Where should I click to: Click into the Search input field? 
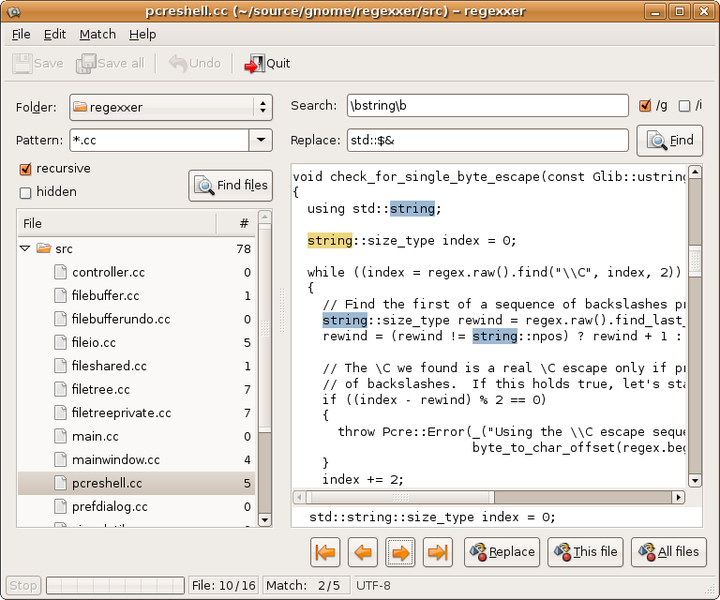(x=488, y=106)
